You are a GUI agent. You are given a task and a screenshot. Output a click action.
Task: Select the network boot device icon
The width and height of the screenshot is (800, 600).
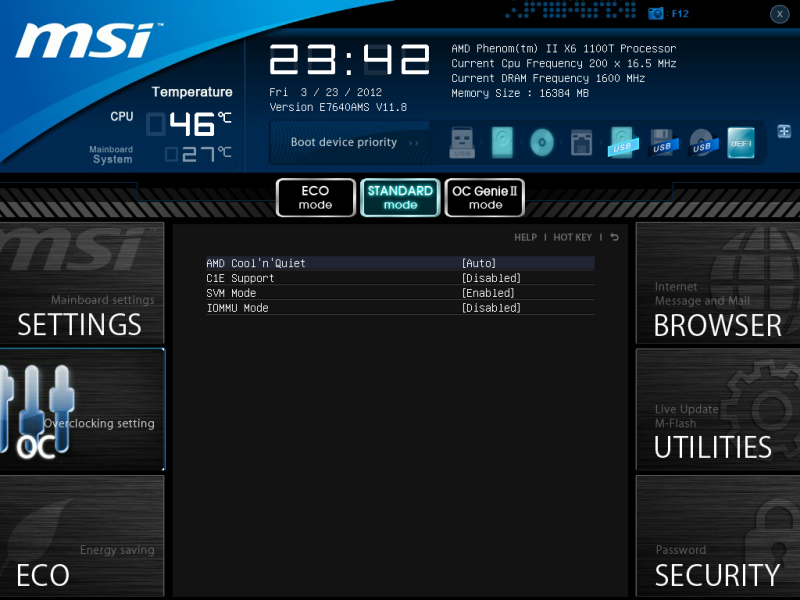pos(581,143)
